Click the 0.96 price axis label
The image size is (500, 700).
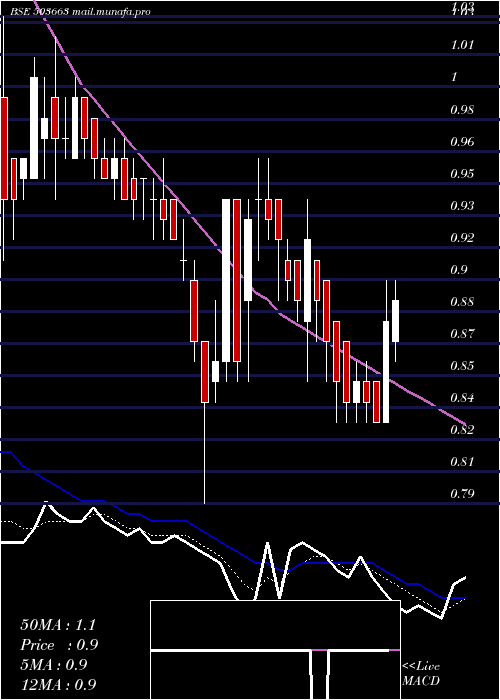click(x=462, y=142)
